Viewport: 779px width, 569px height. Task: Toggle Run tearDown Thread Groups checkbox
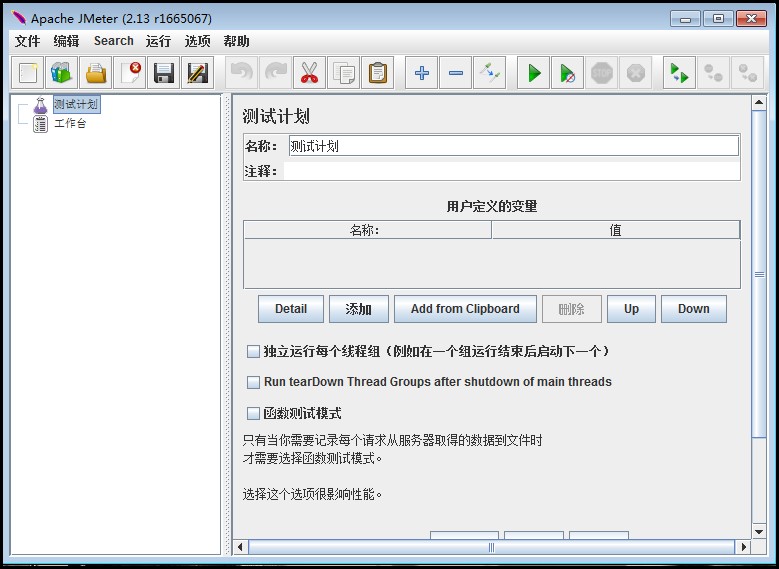(x=253, y=382)
